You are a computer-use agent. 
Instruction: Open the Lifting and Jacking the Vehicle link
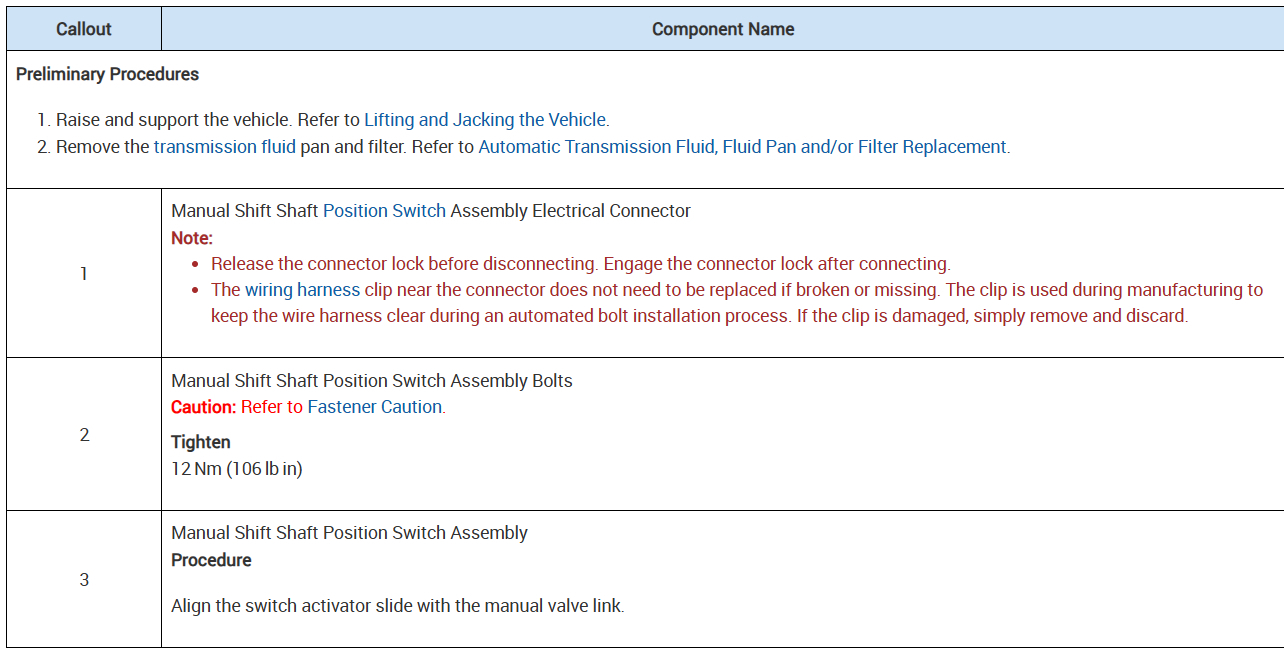pos(485,120)
